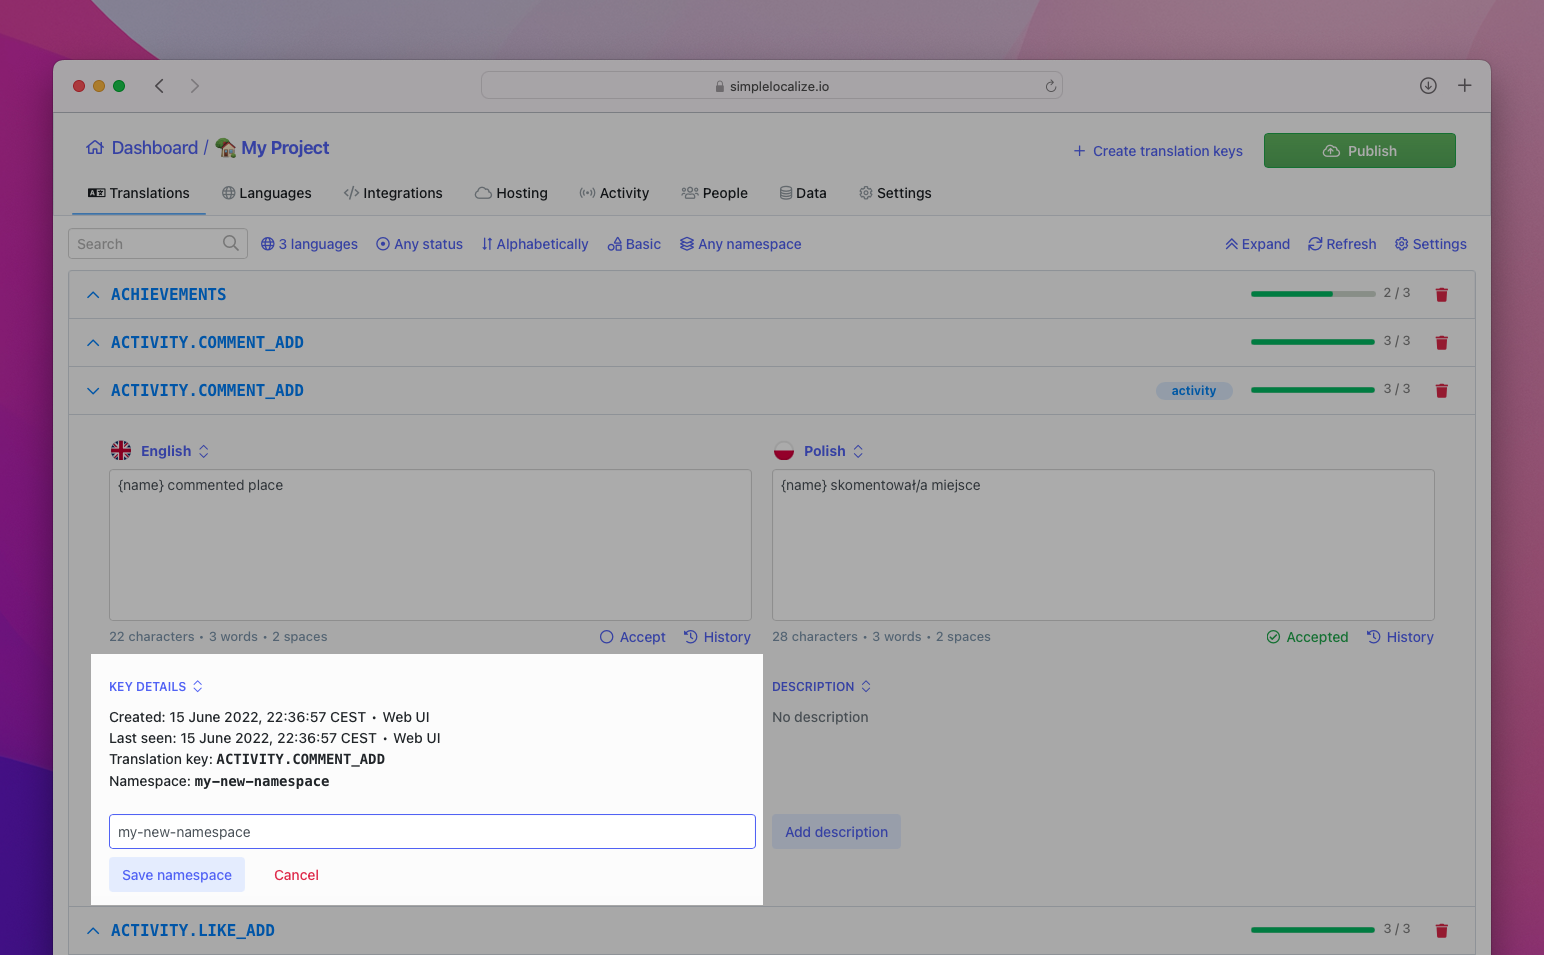Delete the collapsed ACTIVITY.COMMENT_ADD key via its trash icon

coord(1442,342)
